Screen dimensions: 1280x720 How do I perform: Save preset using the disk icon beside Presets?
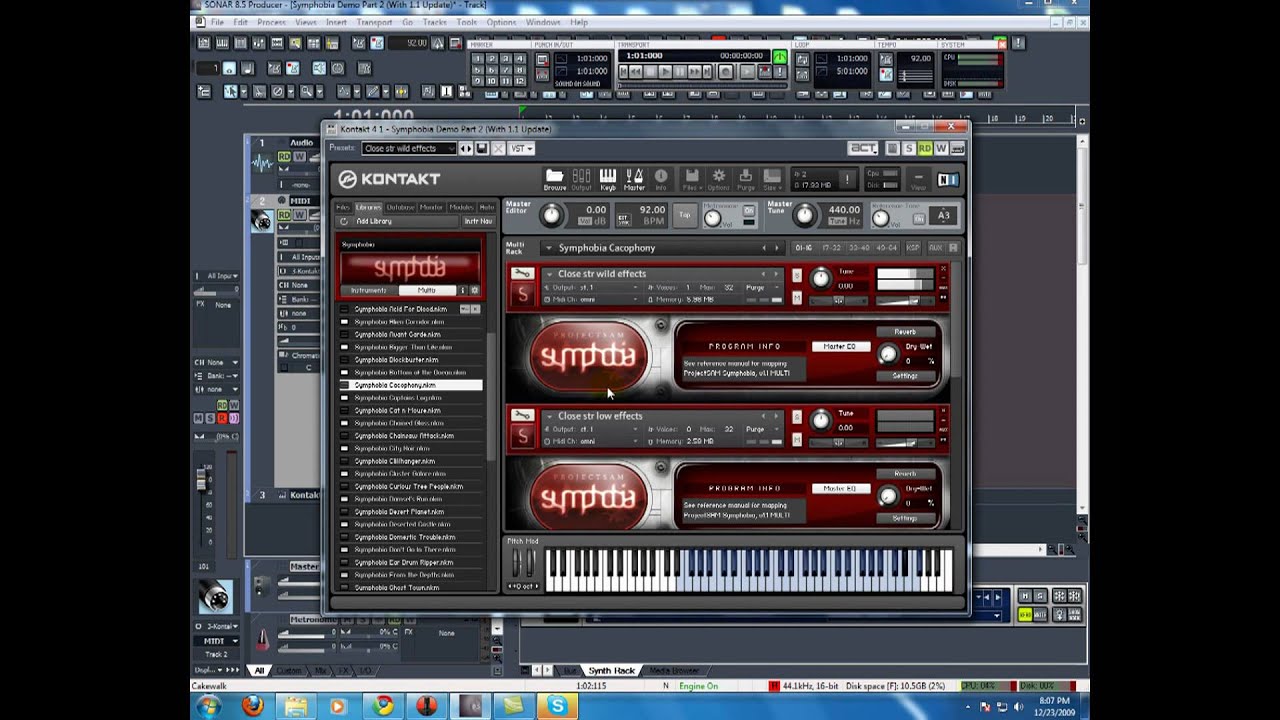click(x=482, y=148)
